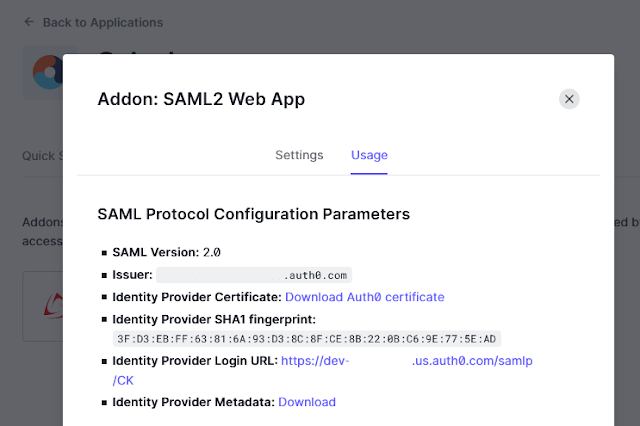Viewport: 640px width, 426px height.
Task: Click the back arrow icon beside Back to Applications
Action: [x=29, y=22]
